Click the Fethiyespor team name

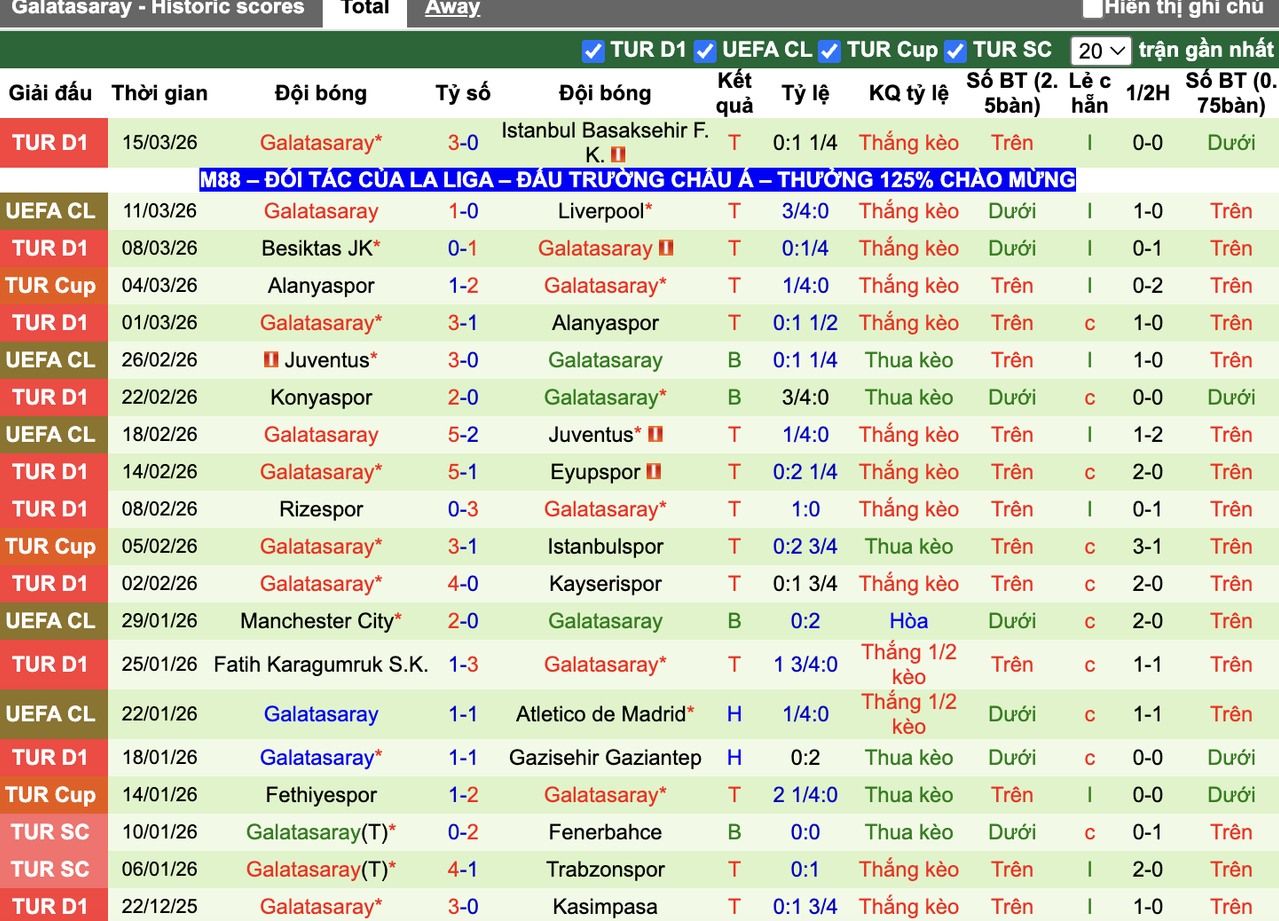(321, 795)
